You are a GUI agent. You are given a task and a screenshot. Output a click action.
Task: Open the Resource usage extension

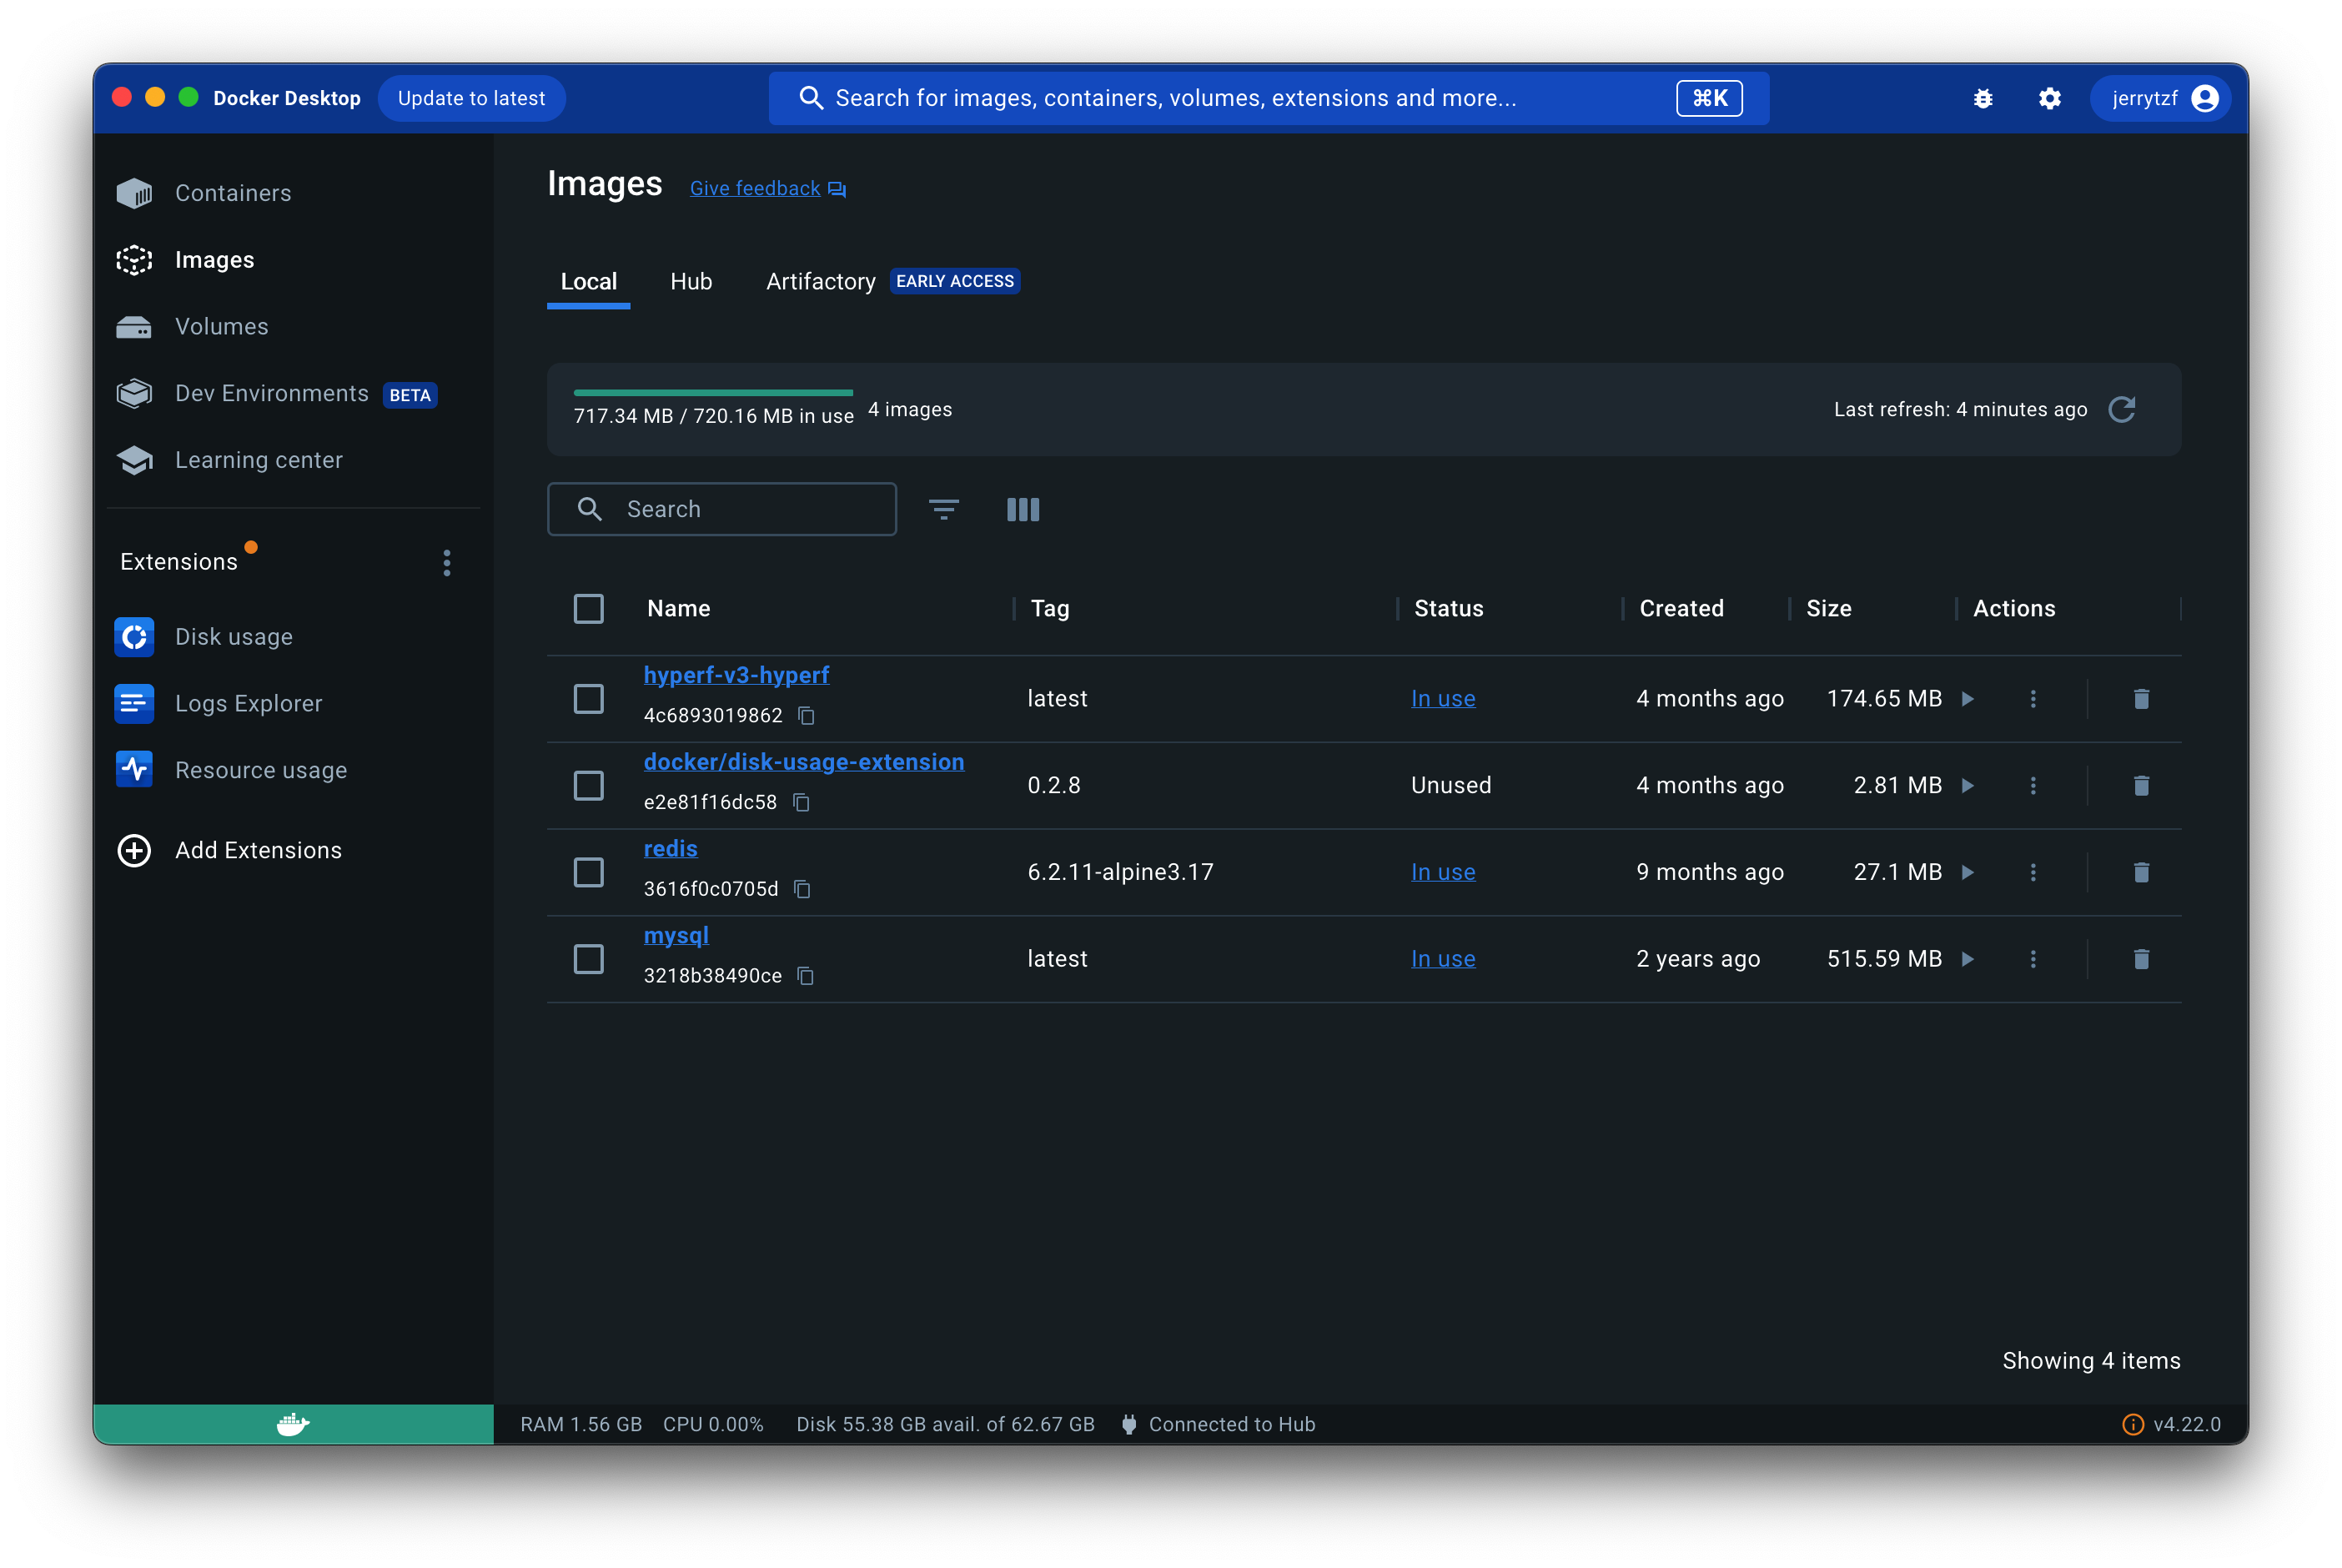click(x=231, y=770)
